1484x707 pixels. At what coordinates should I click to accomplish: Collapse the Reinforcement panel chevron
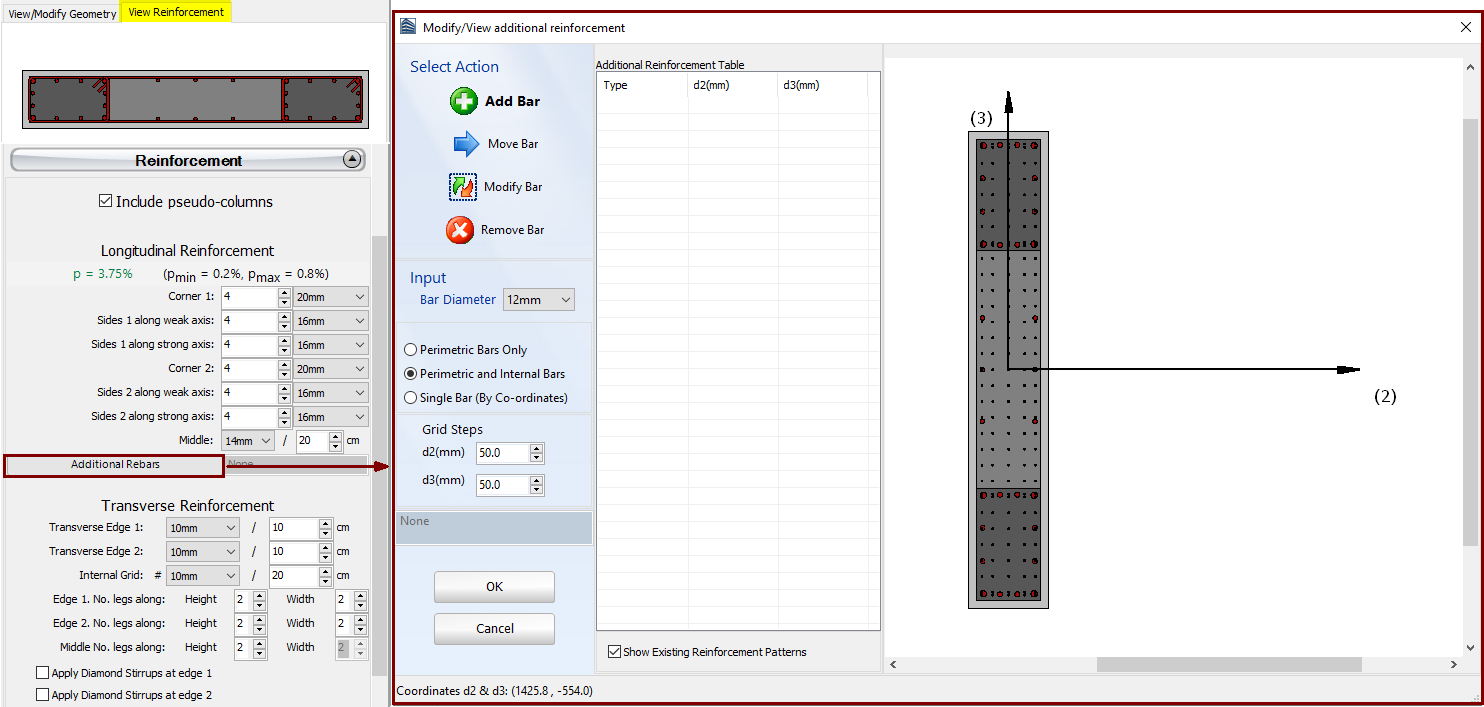point(350,159)
